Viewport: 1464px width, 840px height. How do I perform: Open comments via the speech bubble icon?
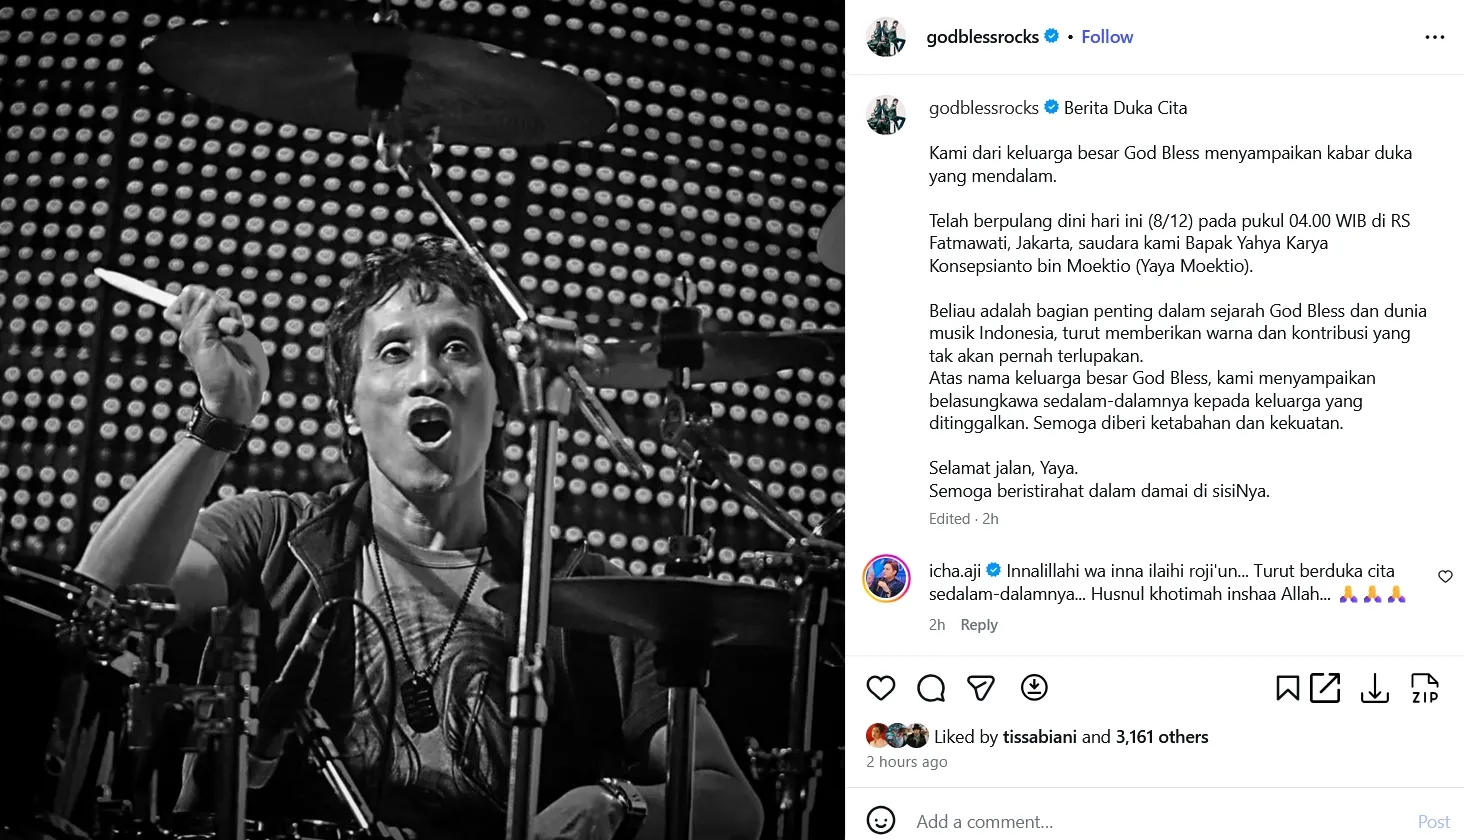pyautogui.click(x=930, y=688)
